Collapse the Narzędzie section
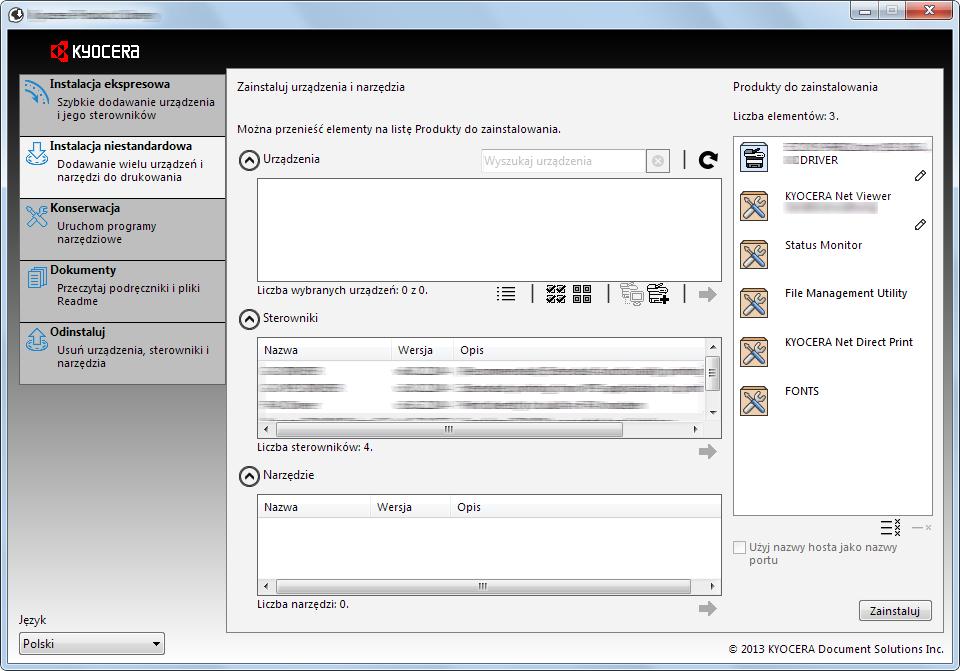The height and width of the screenshot is (671, 960). click(249, 476)
